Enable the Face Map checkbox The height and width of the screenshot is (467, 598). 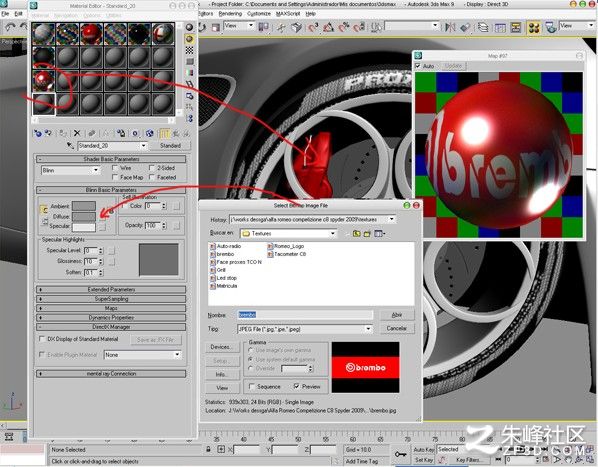[x=115, y=177]
